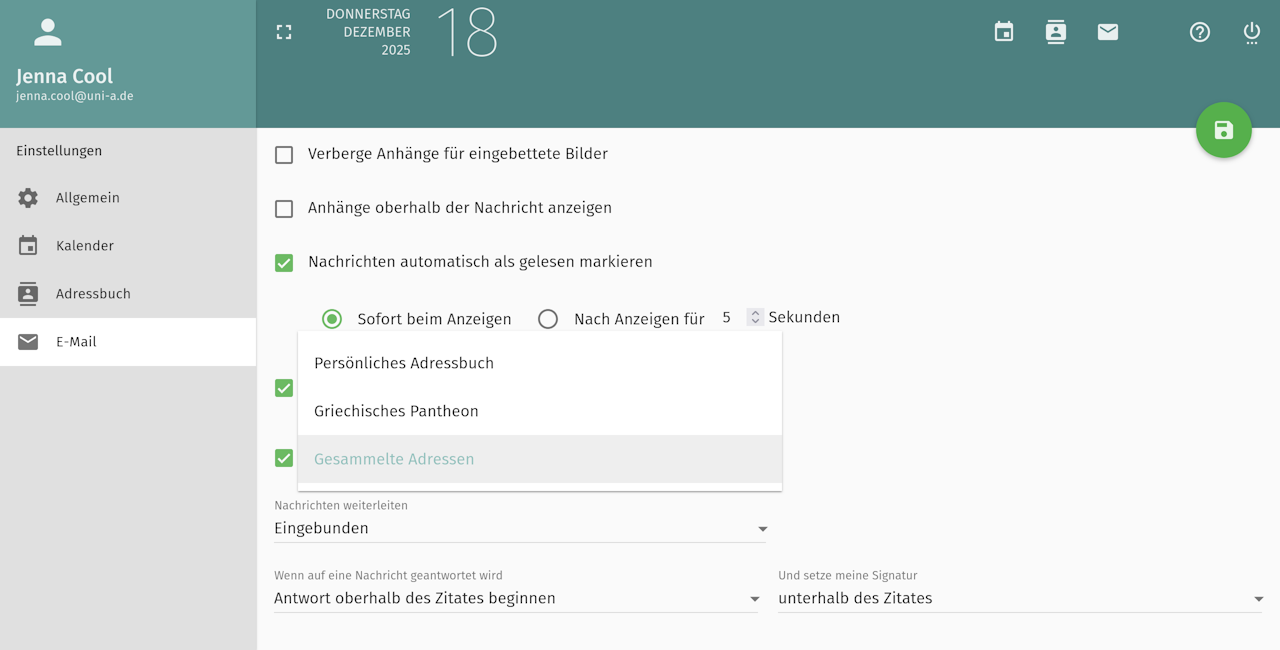Open the signature placement dropdown
The width and height of the screenshot is (1280, 650).
click(x=1020, y=598)
